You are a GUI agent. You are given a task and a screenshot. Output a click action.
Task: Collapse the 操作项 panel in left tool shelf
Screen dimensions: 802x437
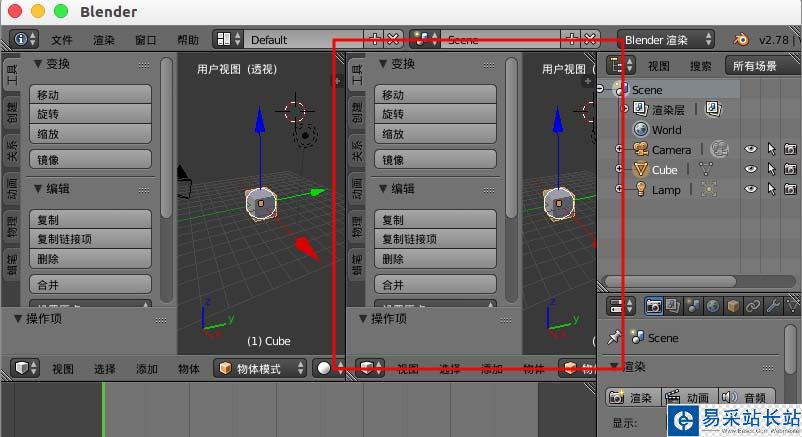17,319
